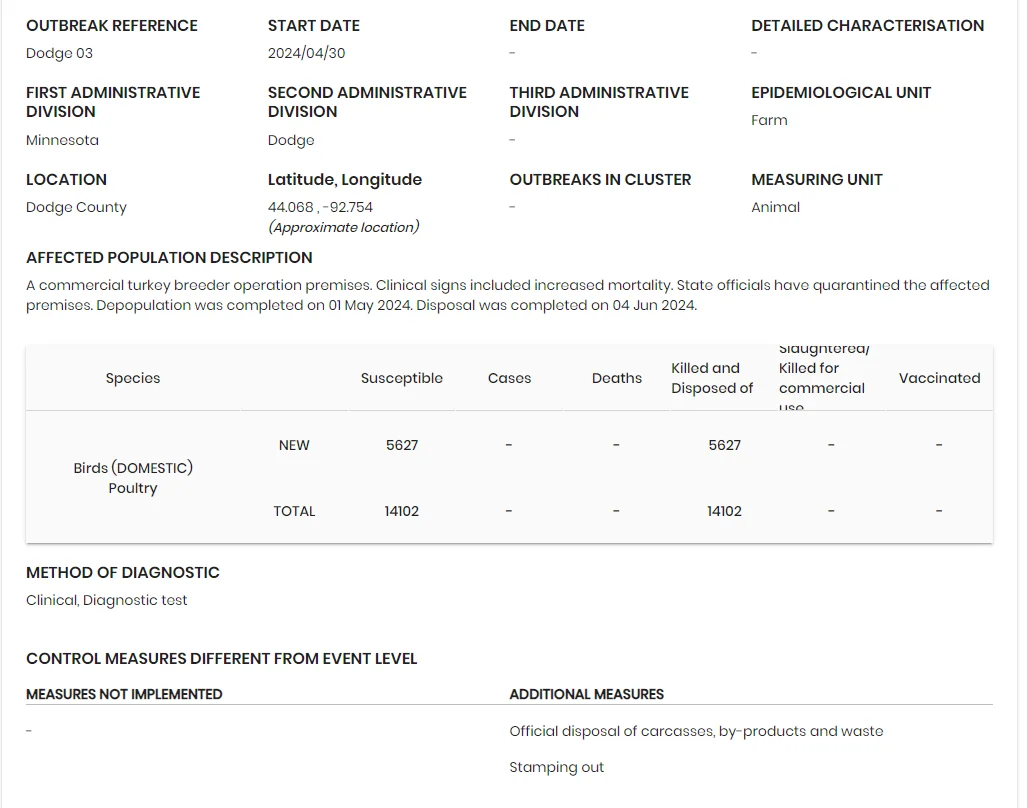The image size is (1027, 808).
Task: Click the Clinical, Diagnostic test text
Action: pyautogui.click(x=107, y=600)
